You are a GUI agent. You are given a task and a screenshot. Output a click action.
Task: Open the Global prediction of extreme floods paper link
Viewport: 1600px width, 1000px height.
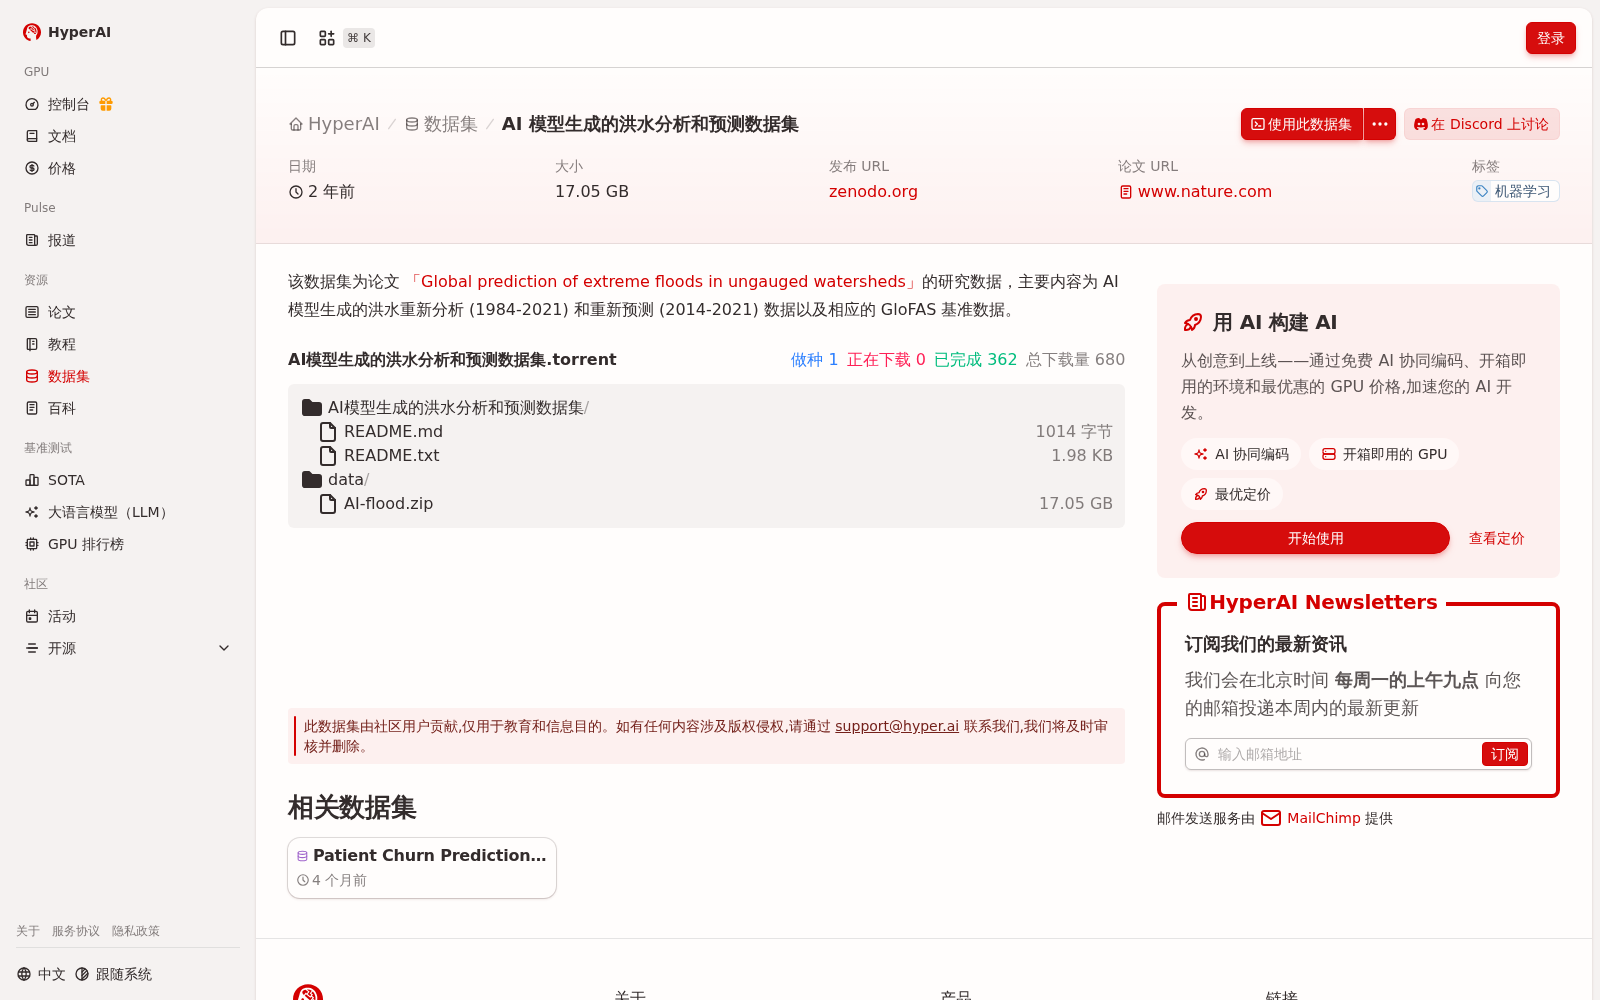pos(663,281)
